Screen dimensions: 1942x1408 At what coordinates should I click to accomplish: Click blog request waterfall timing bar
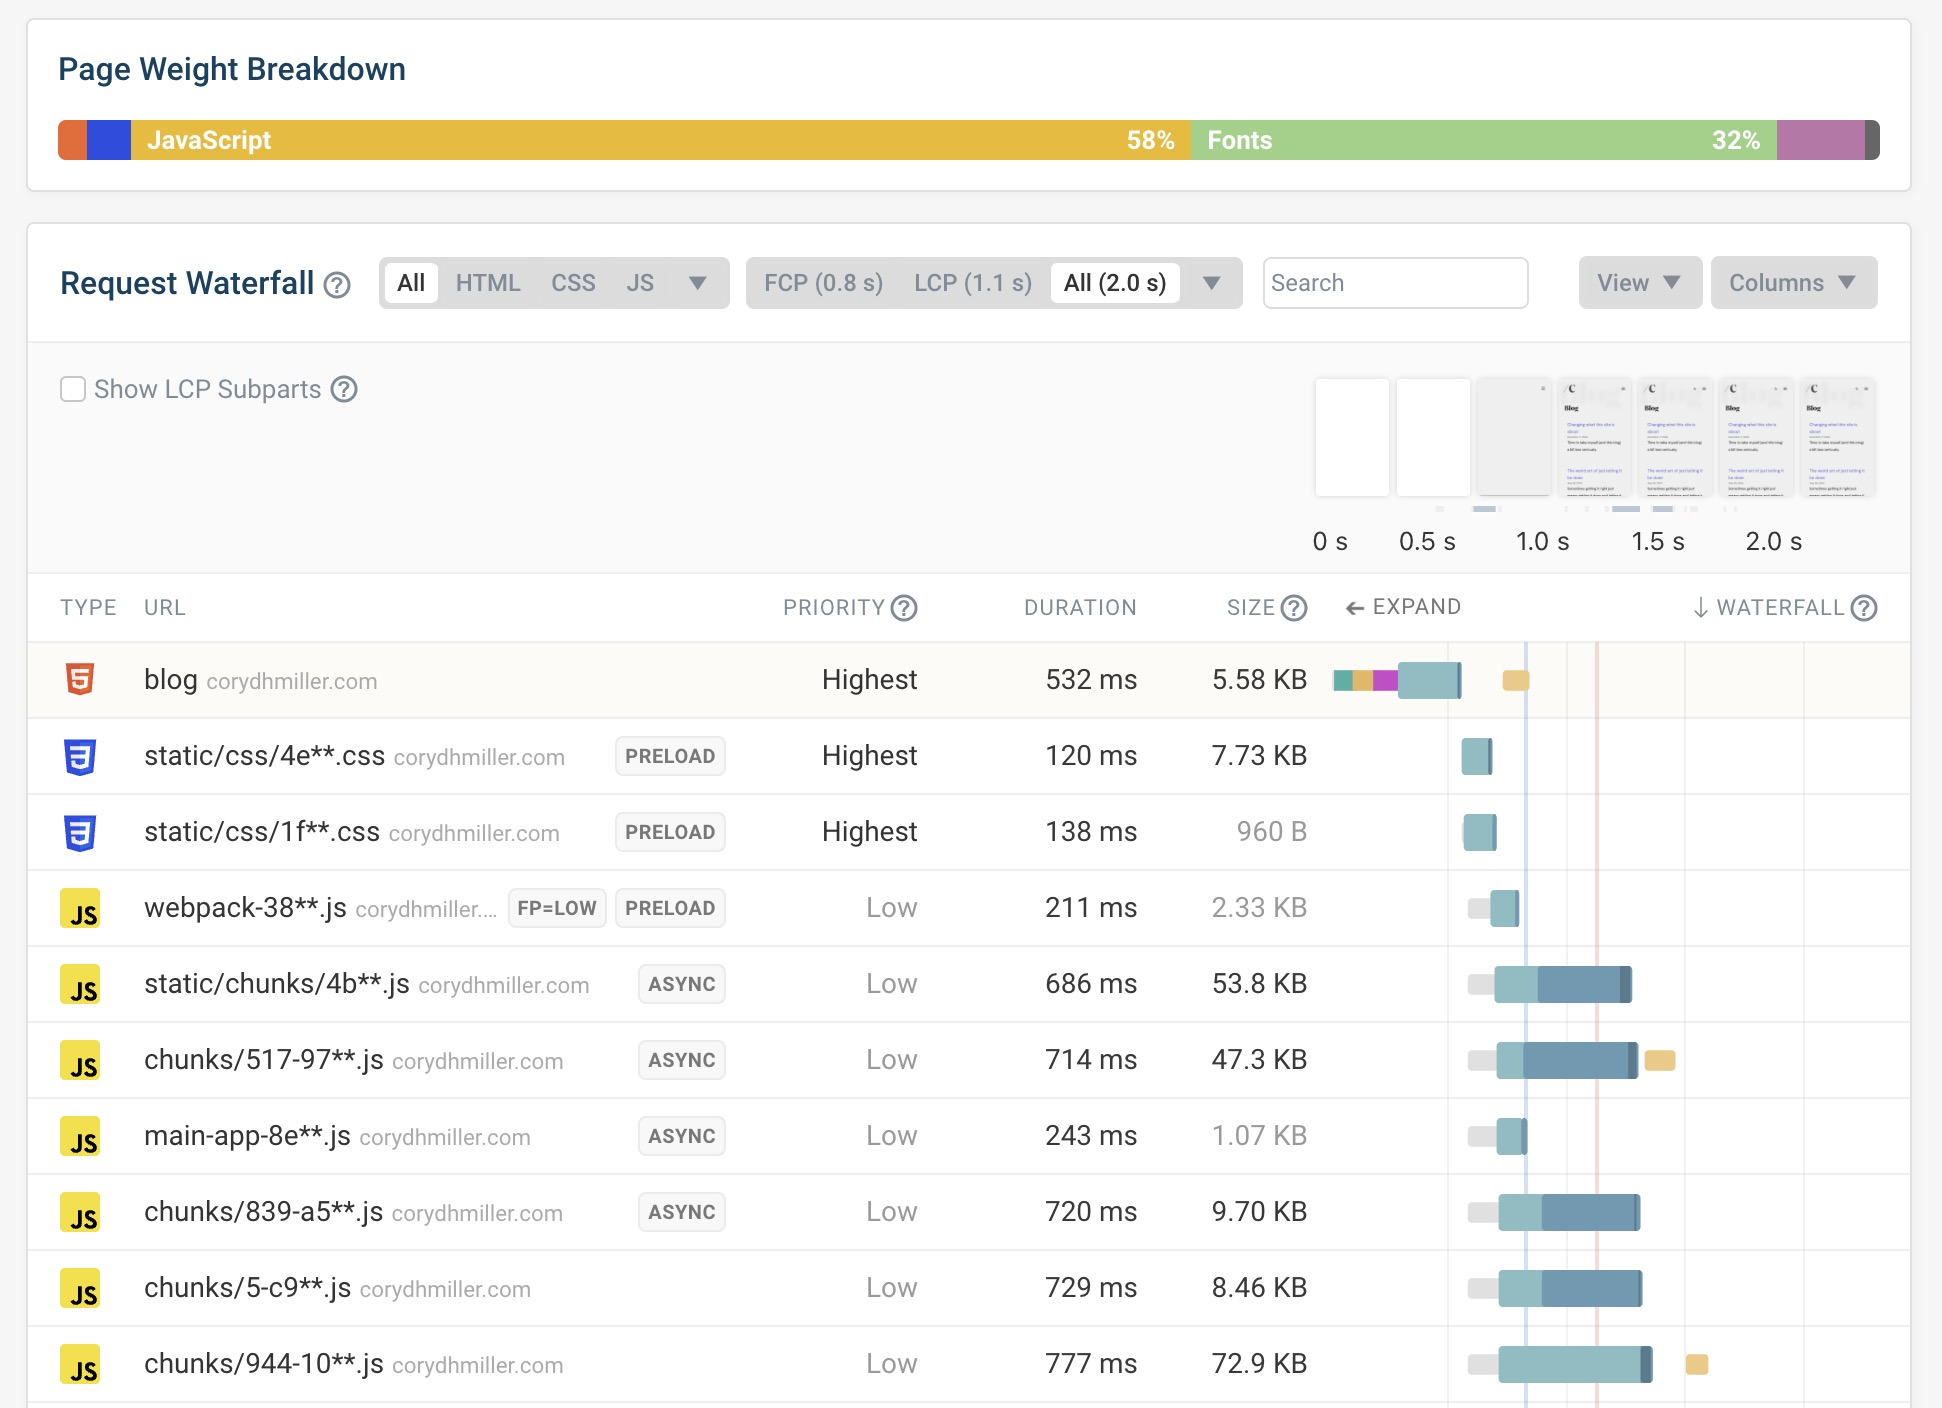1397,680
